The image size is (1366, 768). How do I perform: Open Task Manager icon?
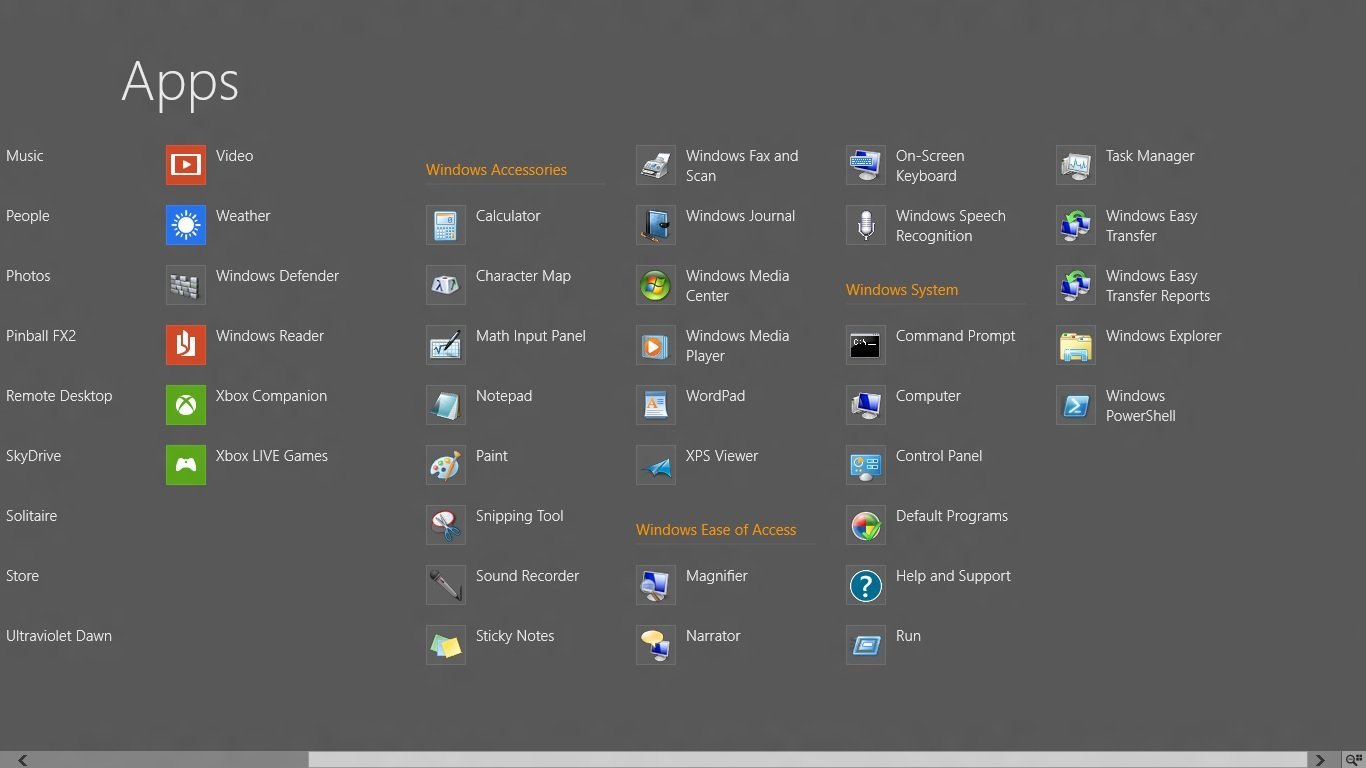[1076, 165]
